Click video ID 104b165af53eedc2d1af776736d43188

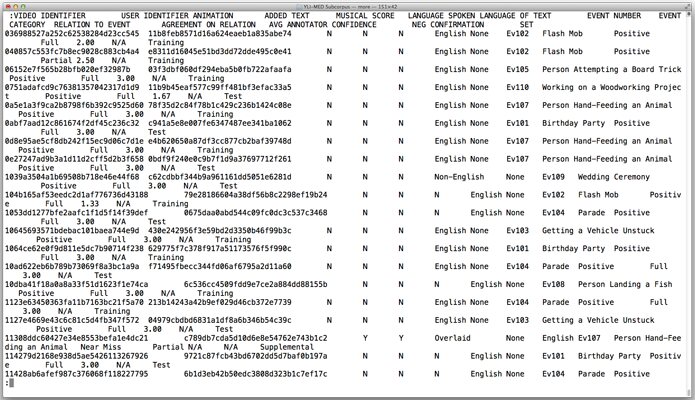76,195
